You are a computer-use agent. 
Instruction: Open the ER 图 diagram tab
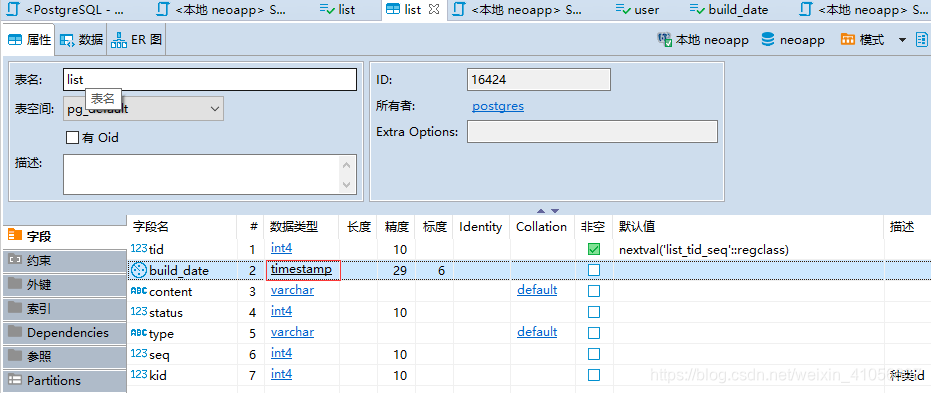(137, 40)
